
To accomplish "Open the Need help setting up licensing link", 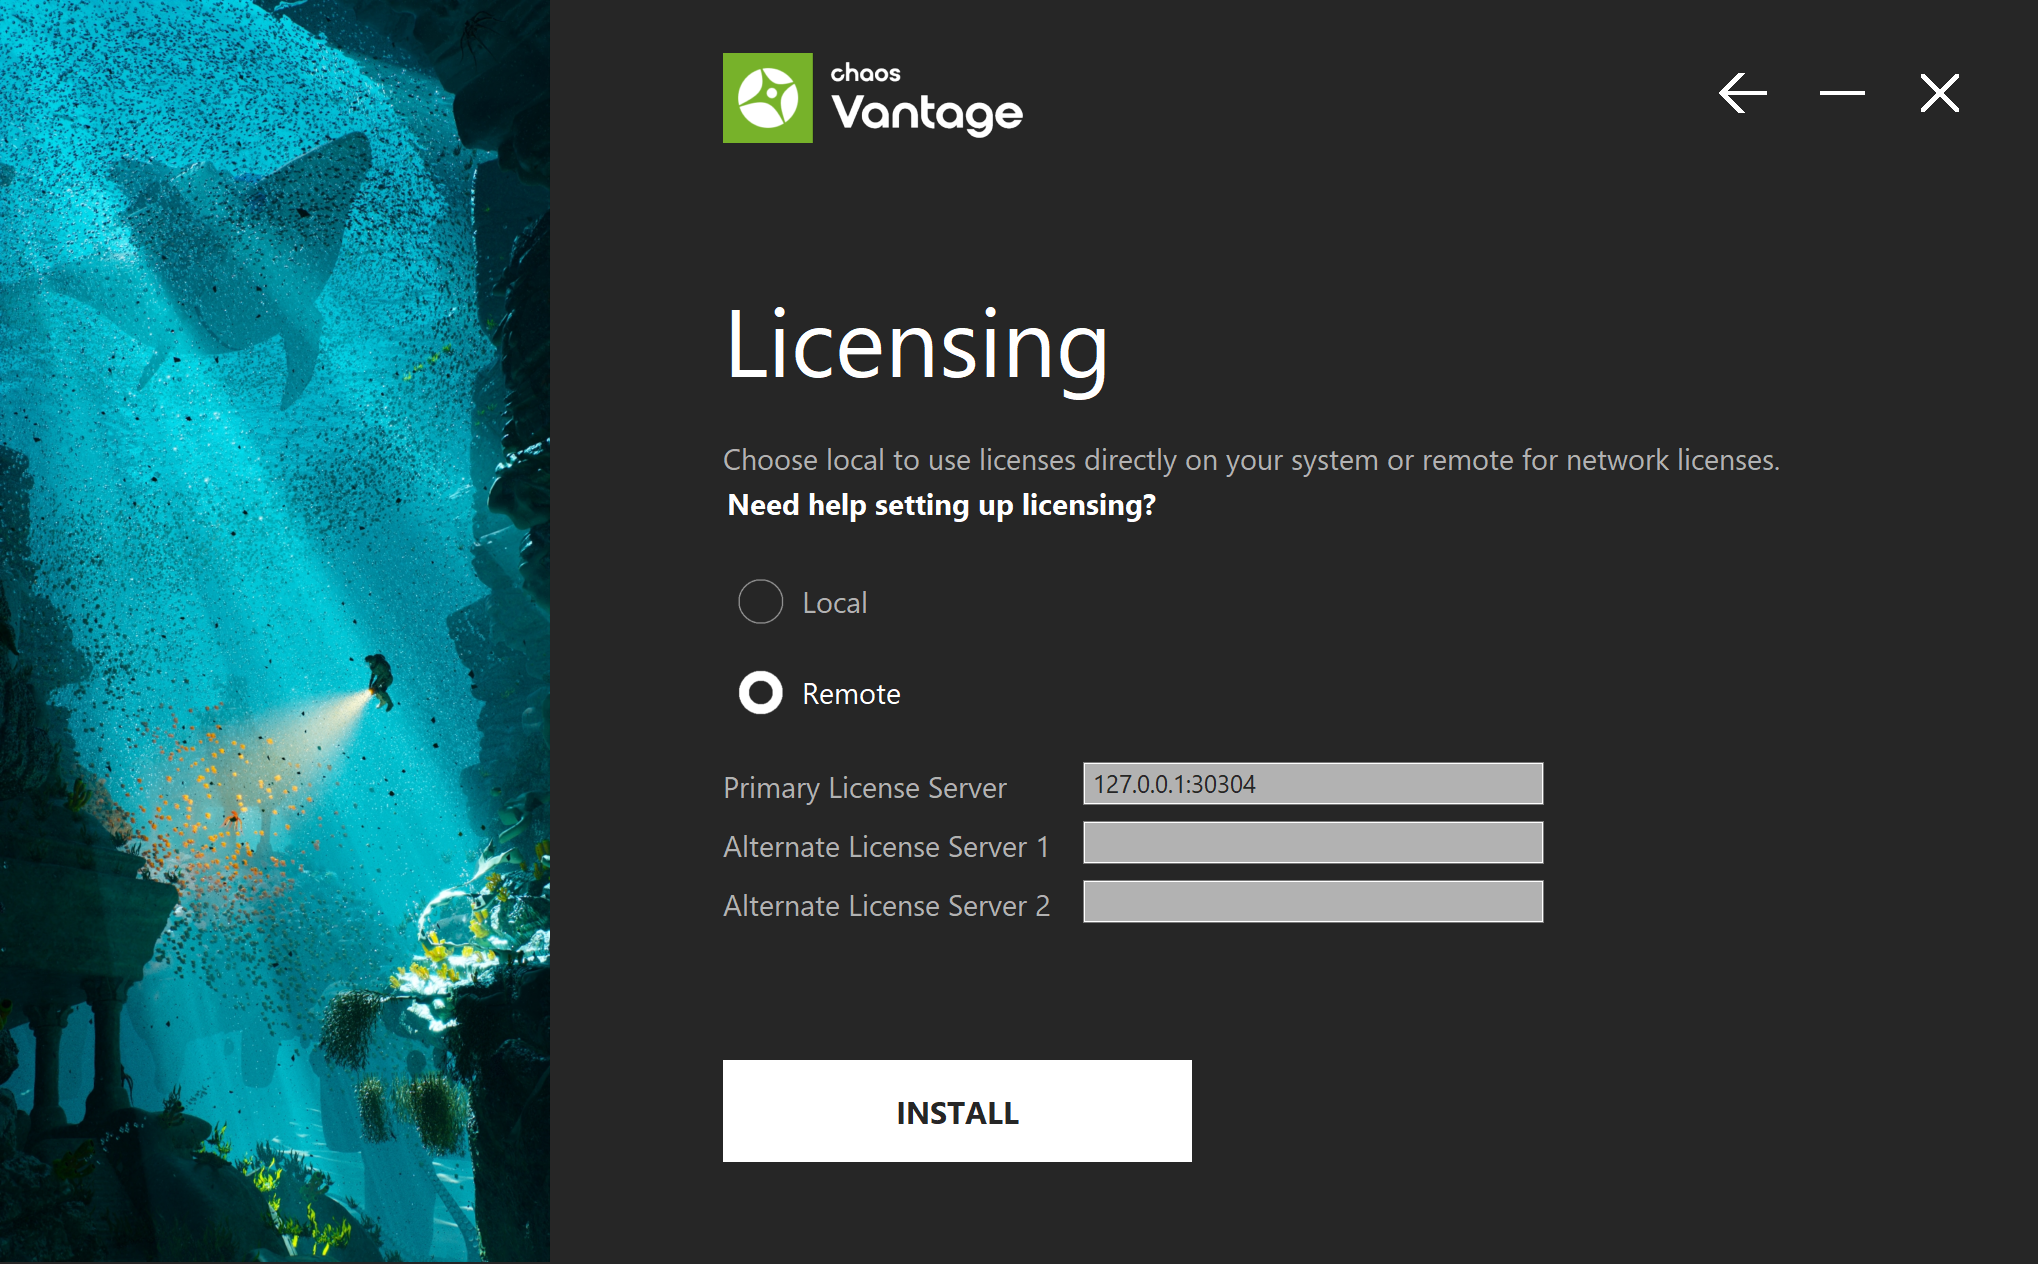I will [x=941, y=505].
